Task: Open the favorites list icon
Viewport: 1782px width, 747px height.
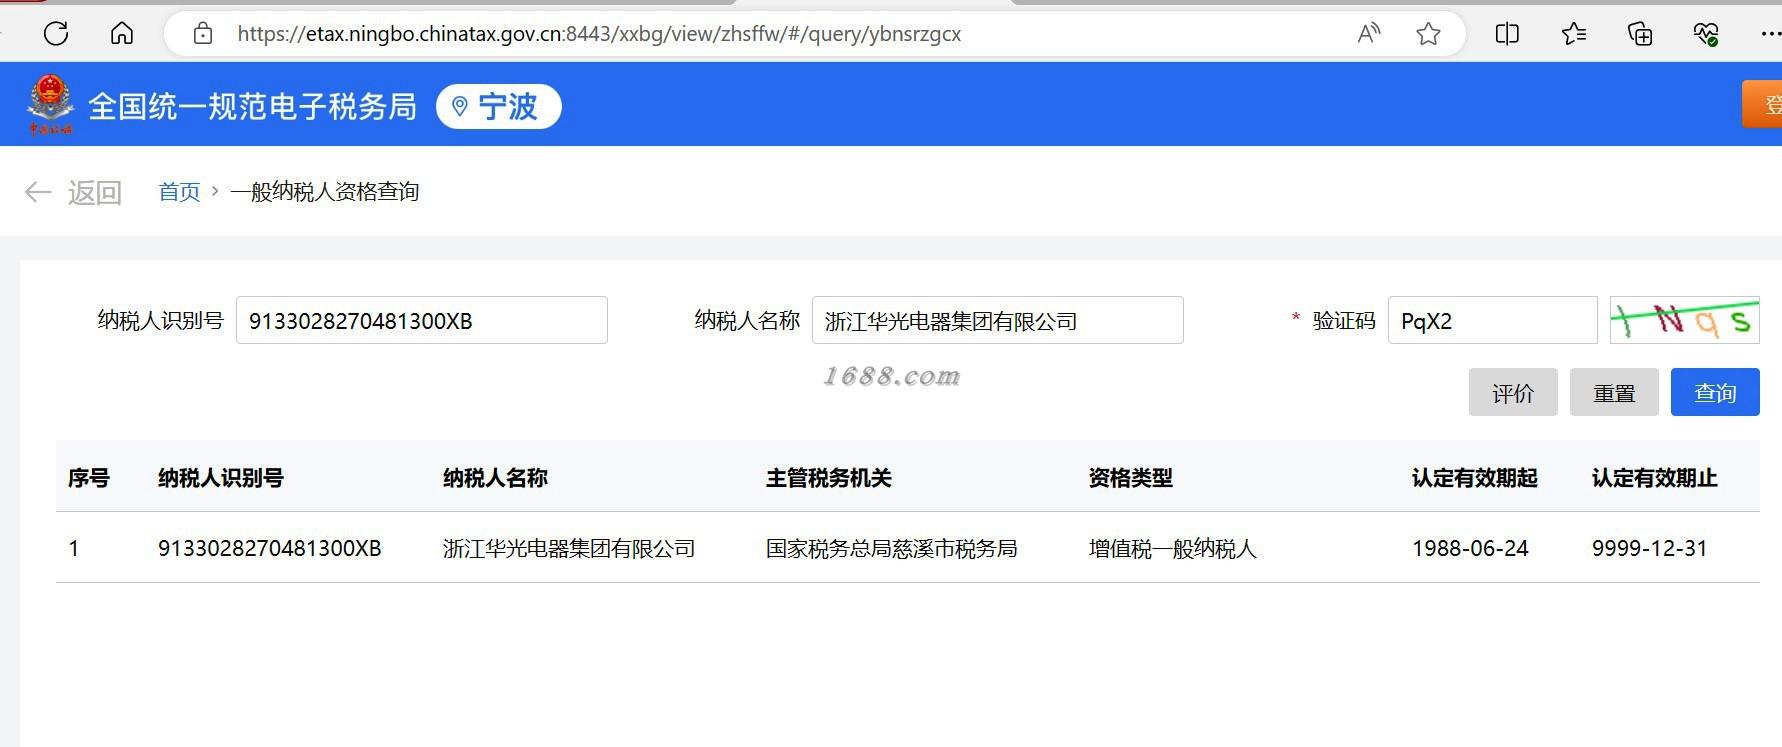Action: (1573, 34)
